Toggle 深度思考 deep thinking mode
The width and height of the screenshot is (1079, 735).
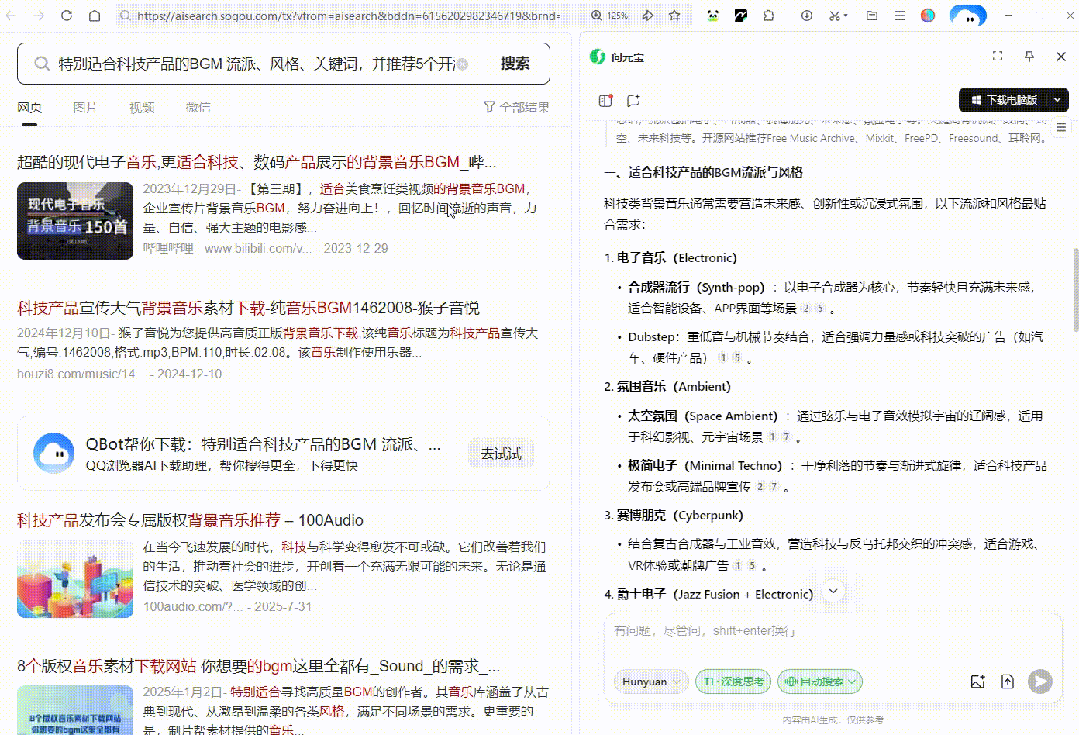click(x=733, y=681)
